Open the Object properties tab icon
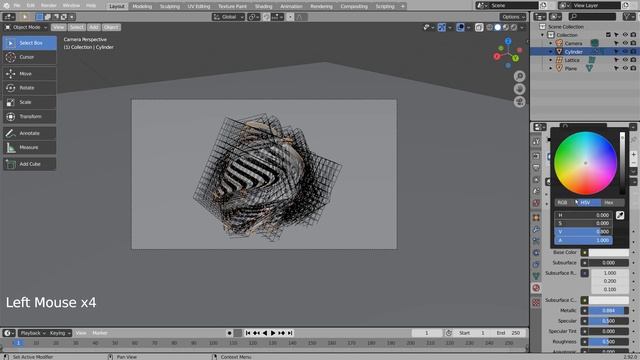This screenshot has height=360, width=640. pos(536,218)
